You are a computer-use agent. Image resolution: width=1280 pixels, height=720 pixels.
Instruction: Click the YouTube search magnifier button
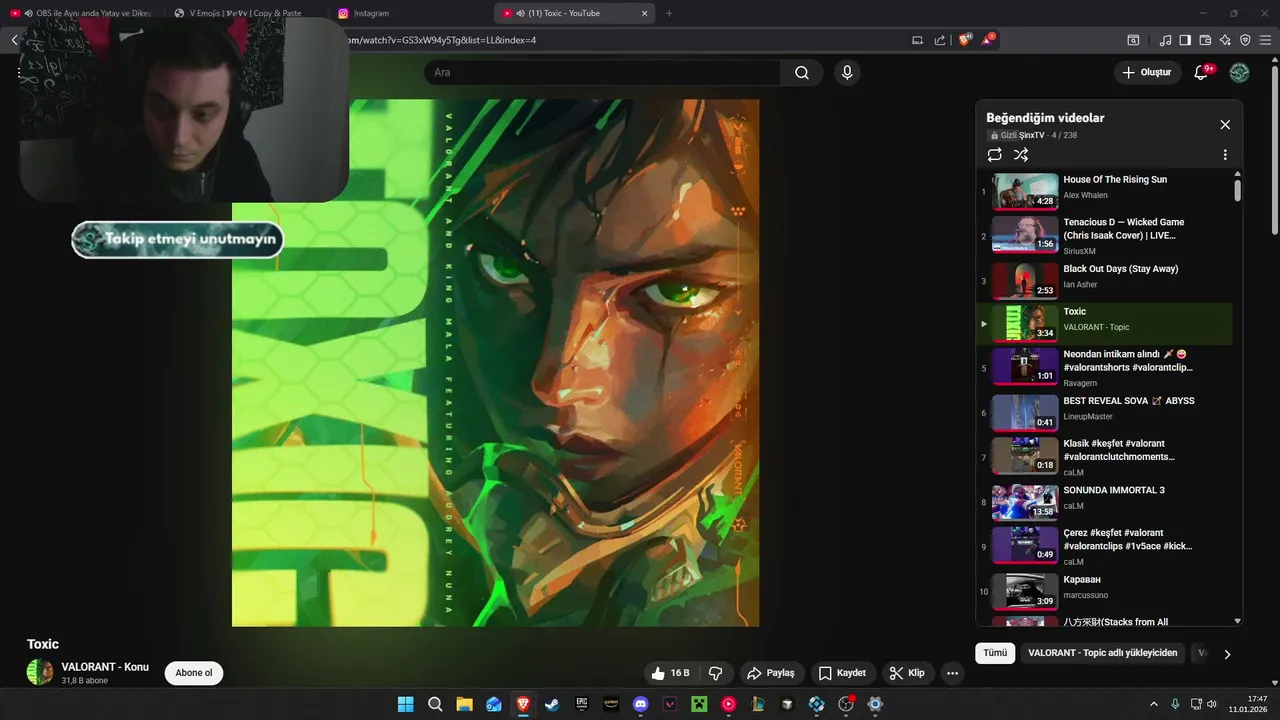[802, 73]
